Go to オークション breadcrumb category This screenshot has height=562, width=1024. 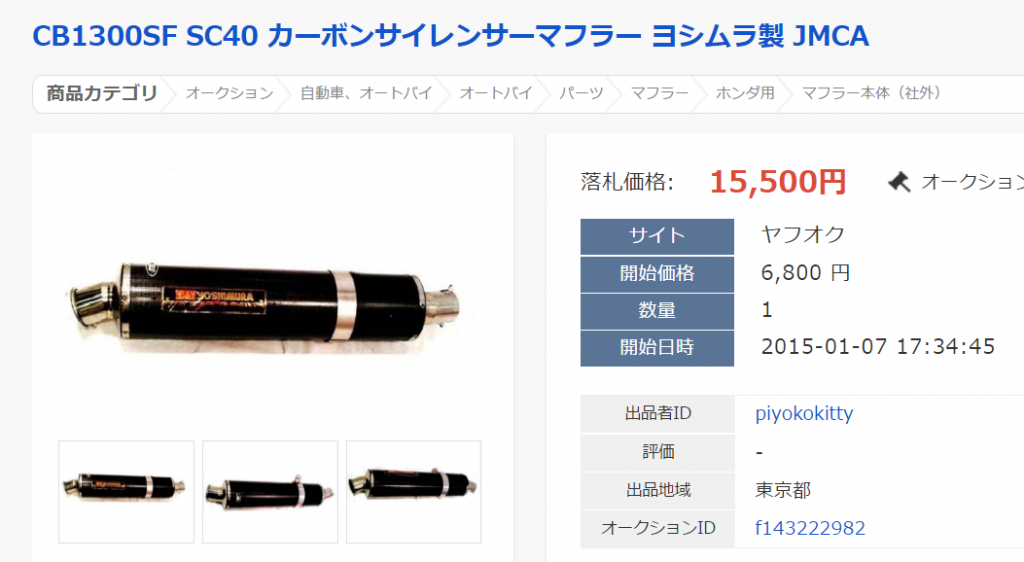(229, 93)
